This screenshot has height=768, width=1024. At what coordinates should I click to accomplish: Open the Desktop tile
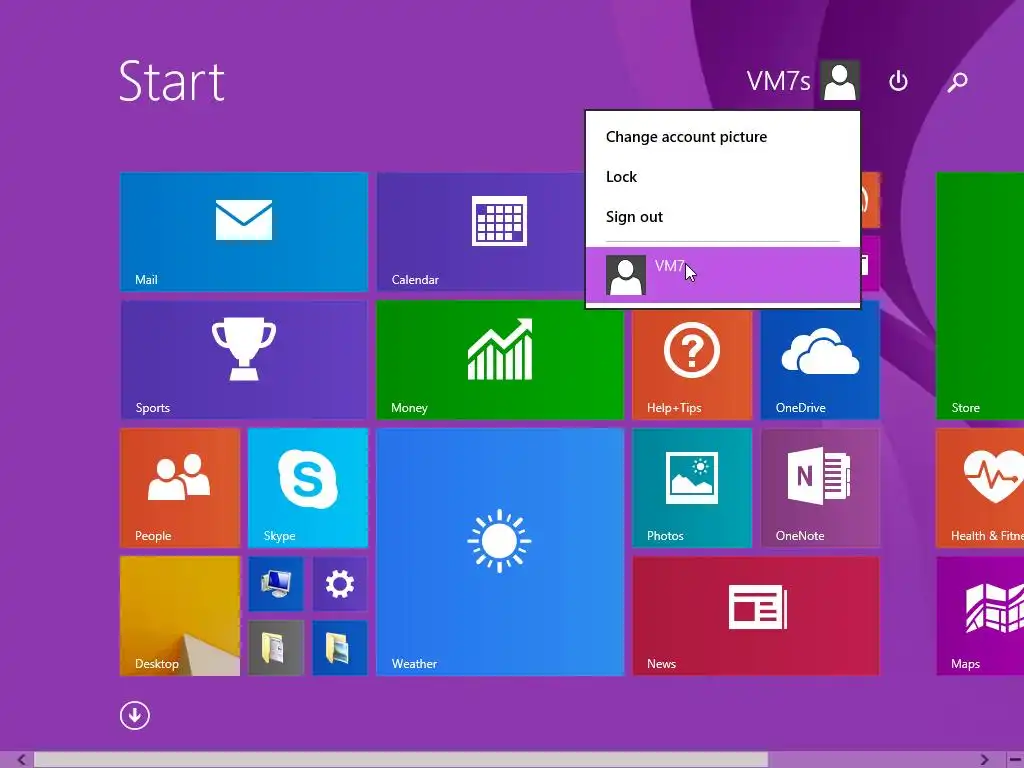click(x=180, y=615)
